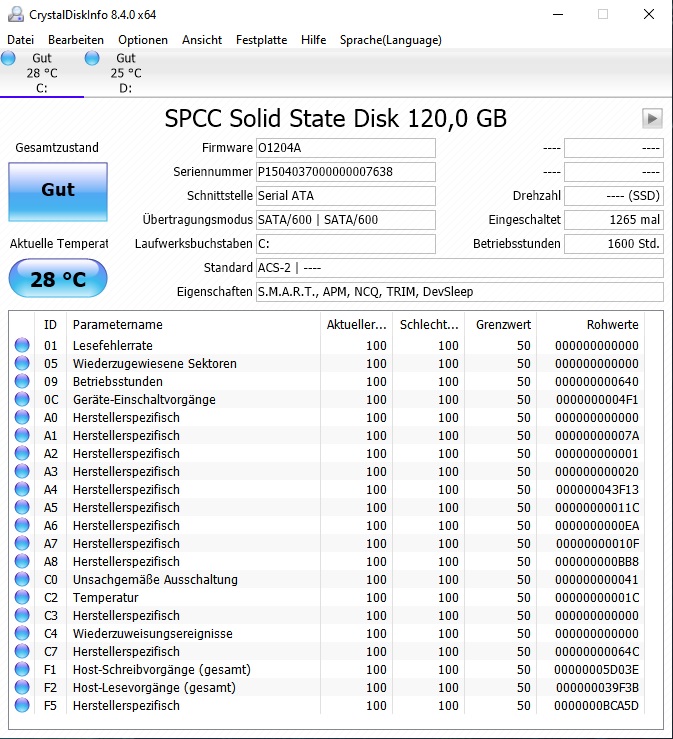The height and width of the screenshot is (739, 673).
Task: Click the Gut health status button
Action: pos(58,192)
